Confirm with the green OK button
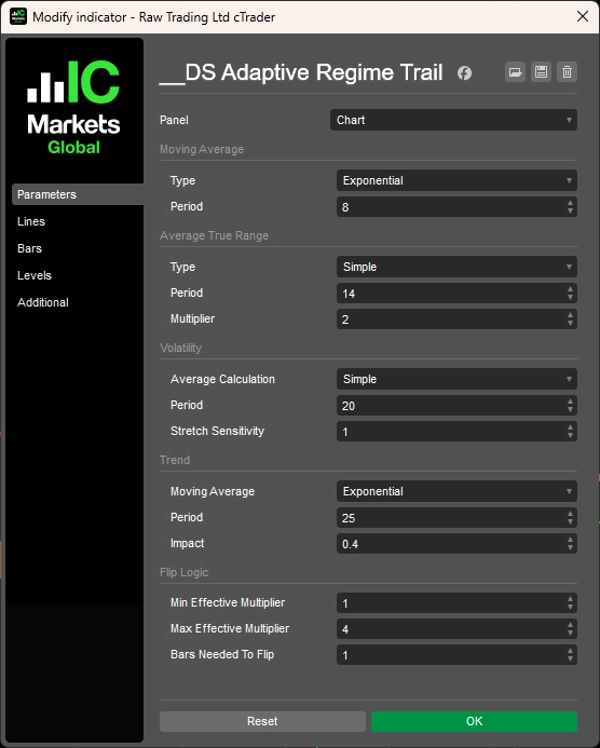 tap(474, 721)
